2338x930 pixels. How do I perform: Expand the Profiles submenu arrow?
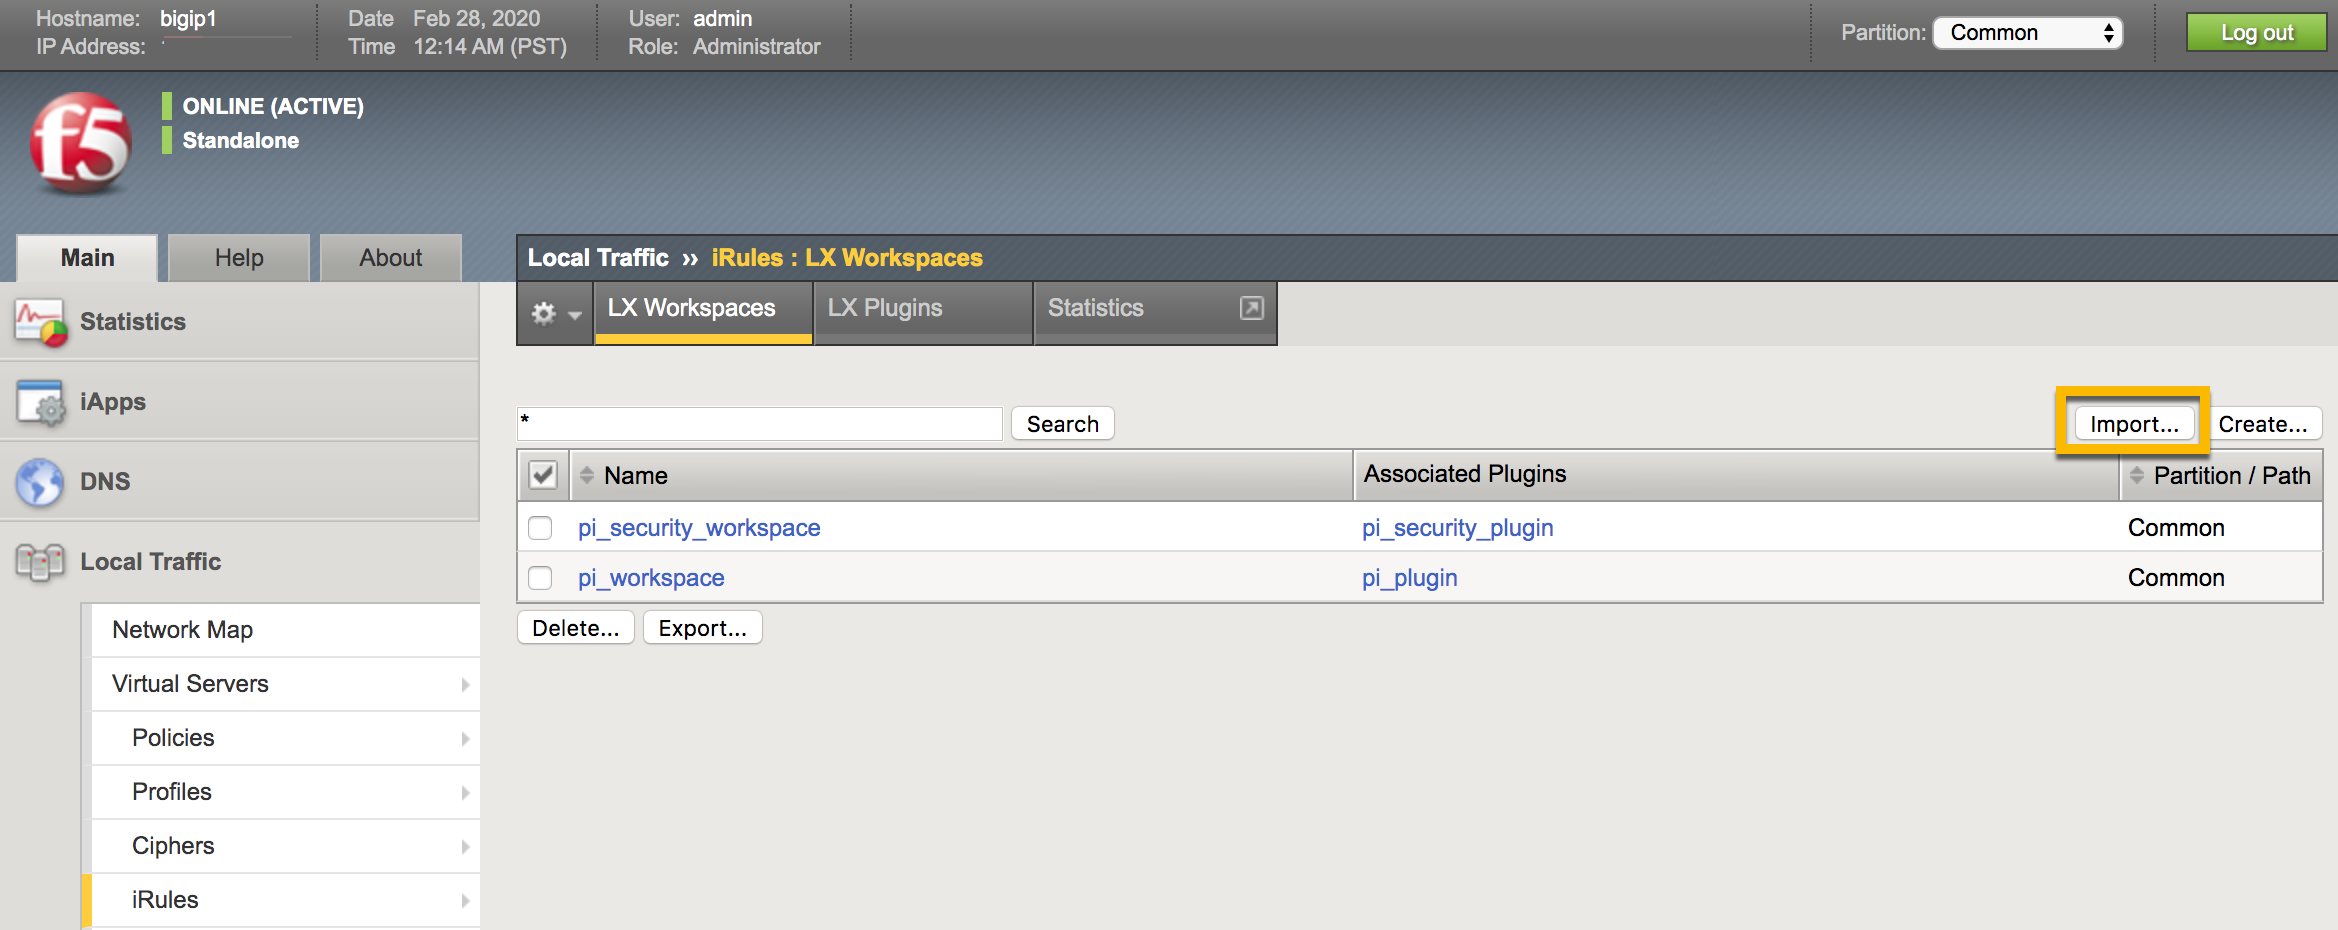click(x=465, y=792)
